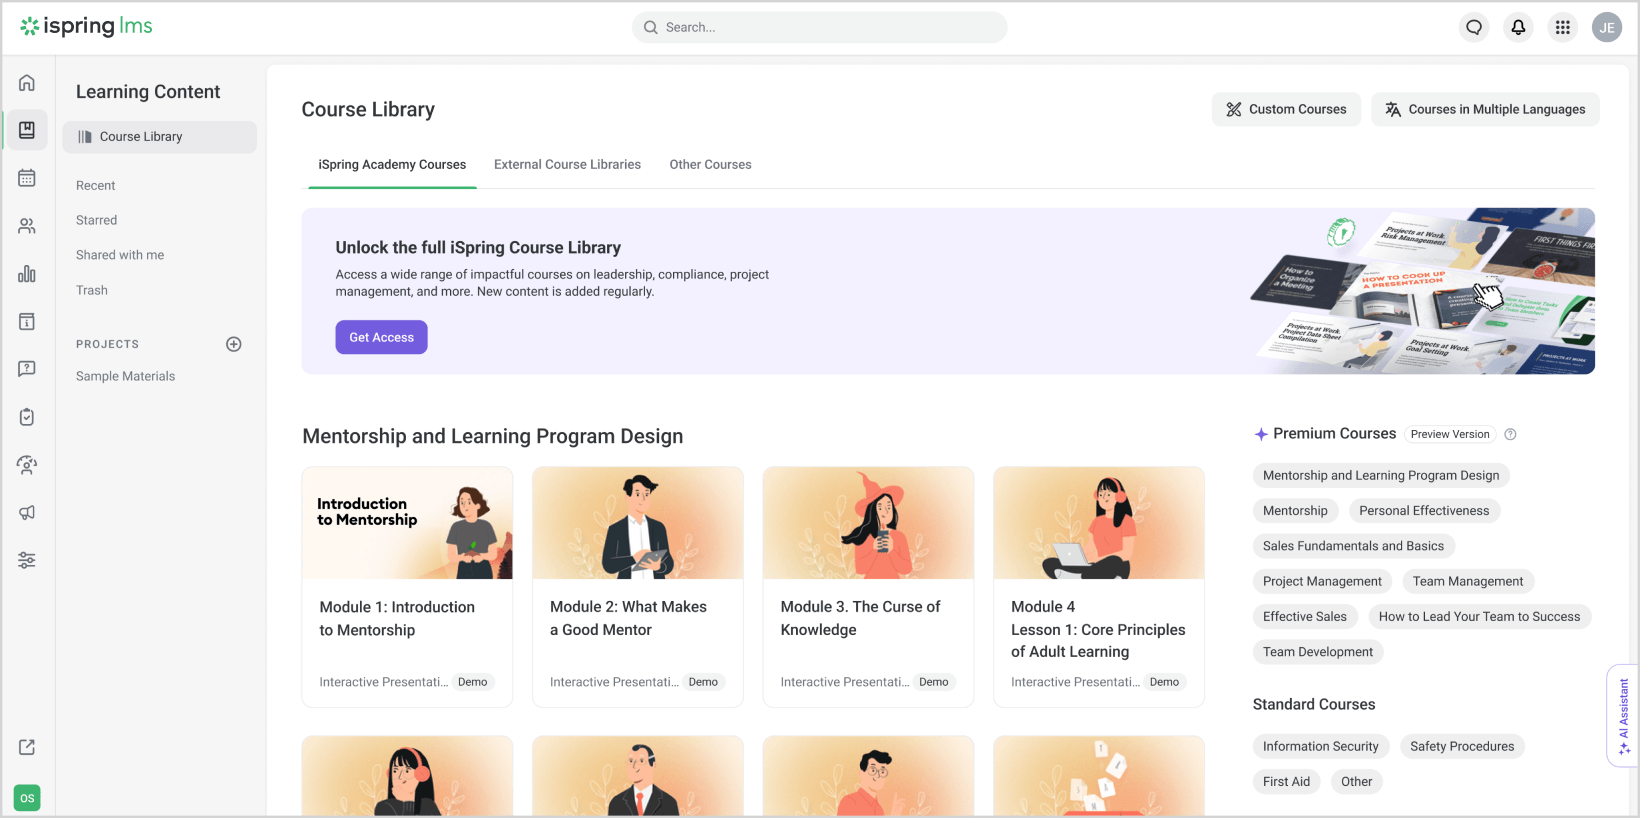
Task: Open the Reports bar chart icon
Action: [x=27, y=274]
